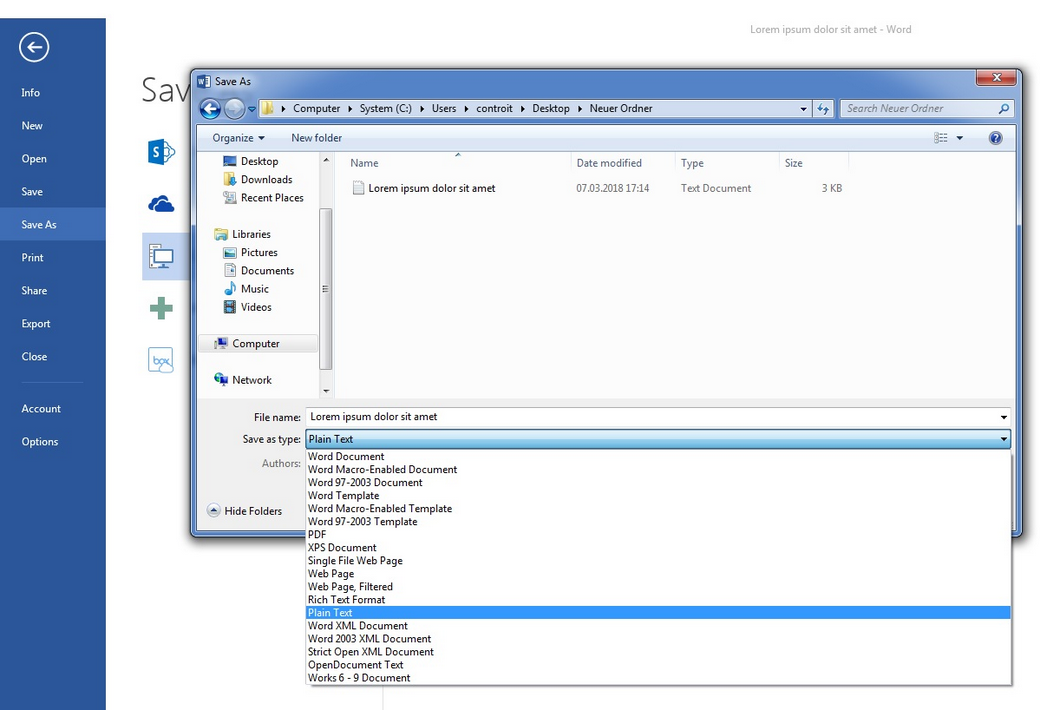Click the change view icon in toolbar

coord(941,138)
